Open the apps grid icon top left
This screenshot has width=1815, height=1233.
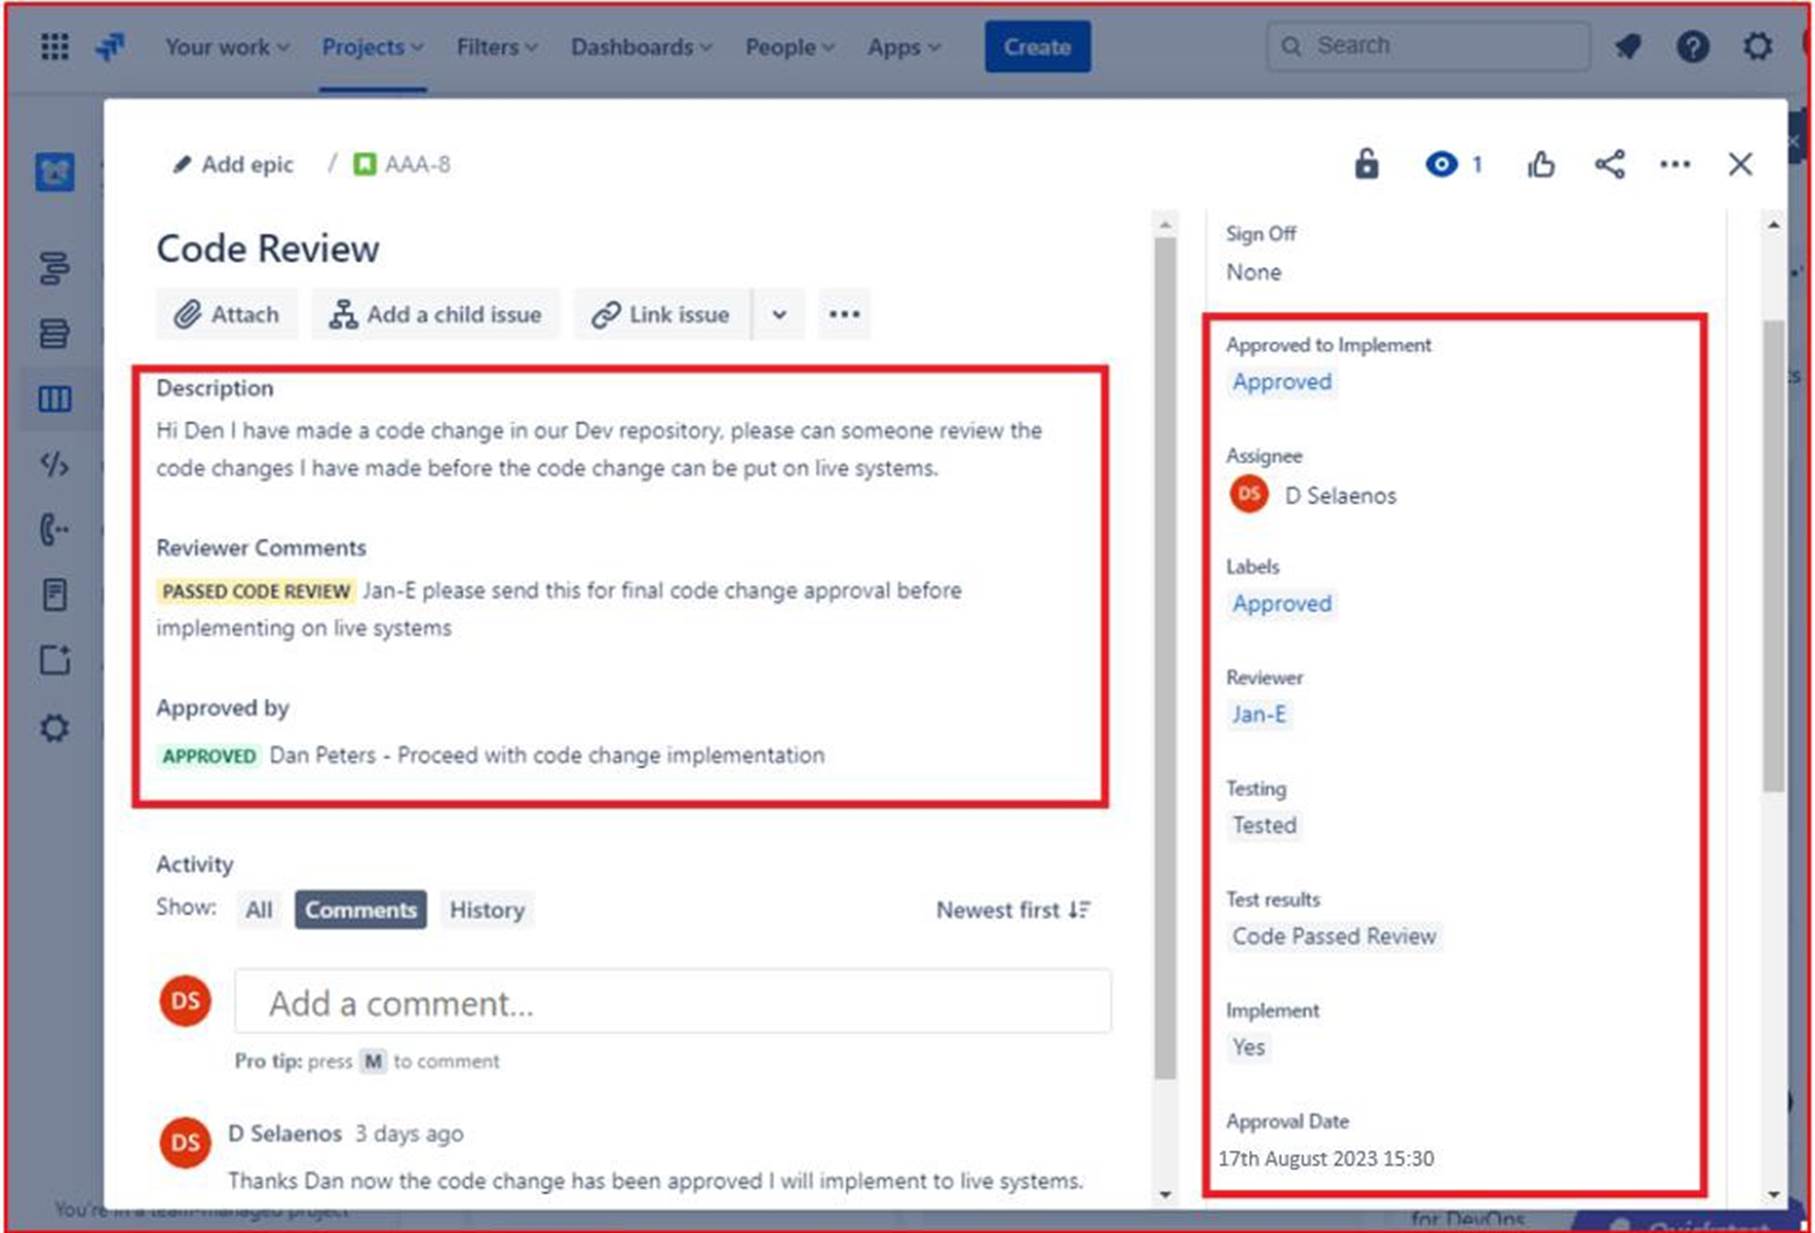pos(55,46)
